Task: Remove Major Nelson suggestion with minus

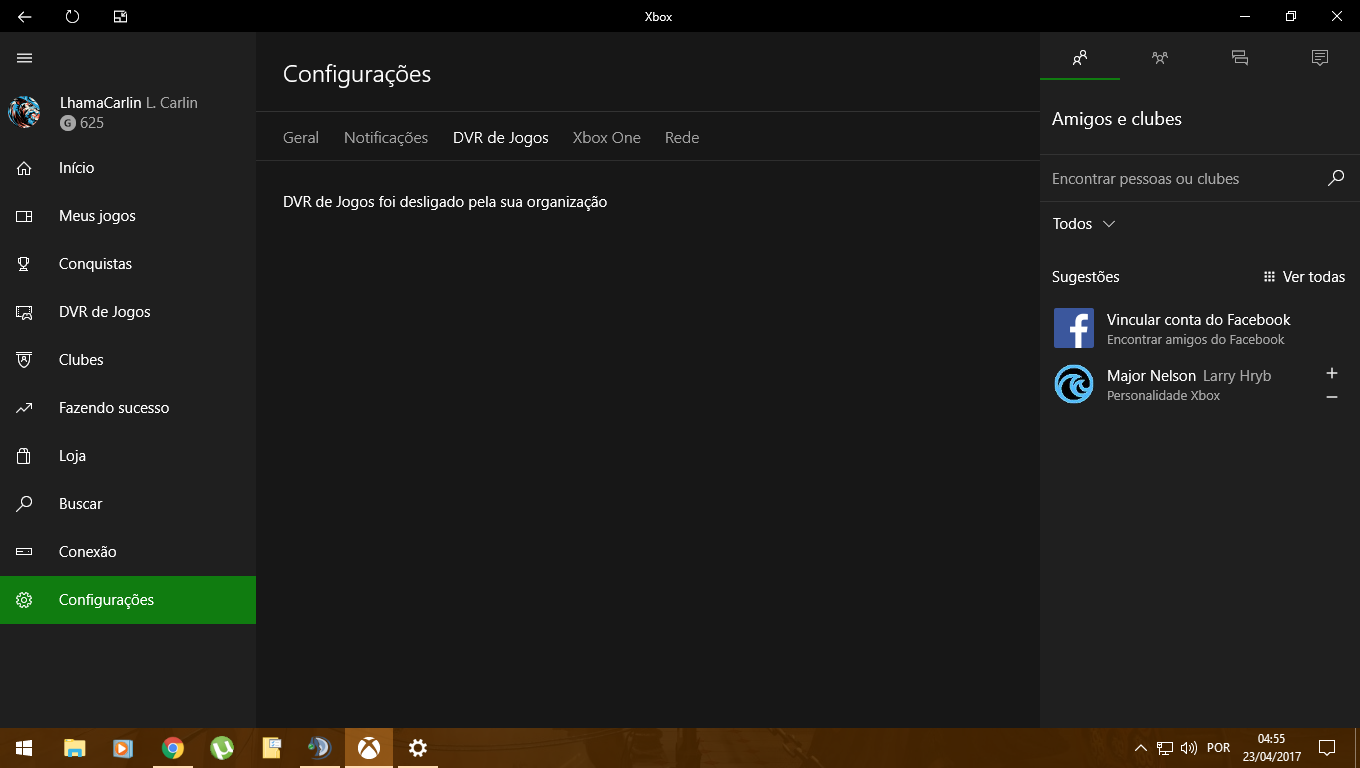Action: [x=1332, y=397]
